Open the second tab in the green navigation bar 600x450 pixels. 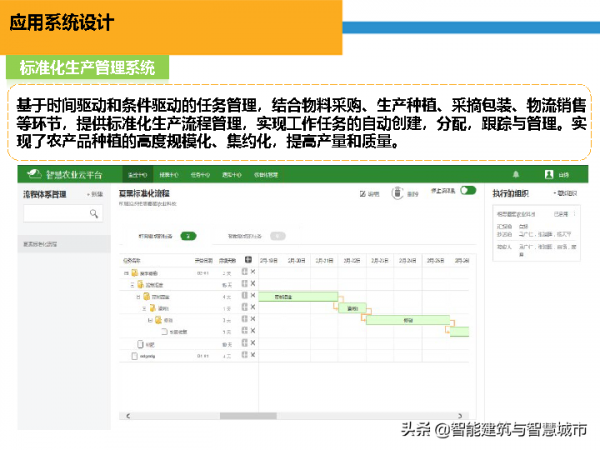(x=169, y=175)
